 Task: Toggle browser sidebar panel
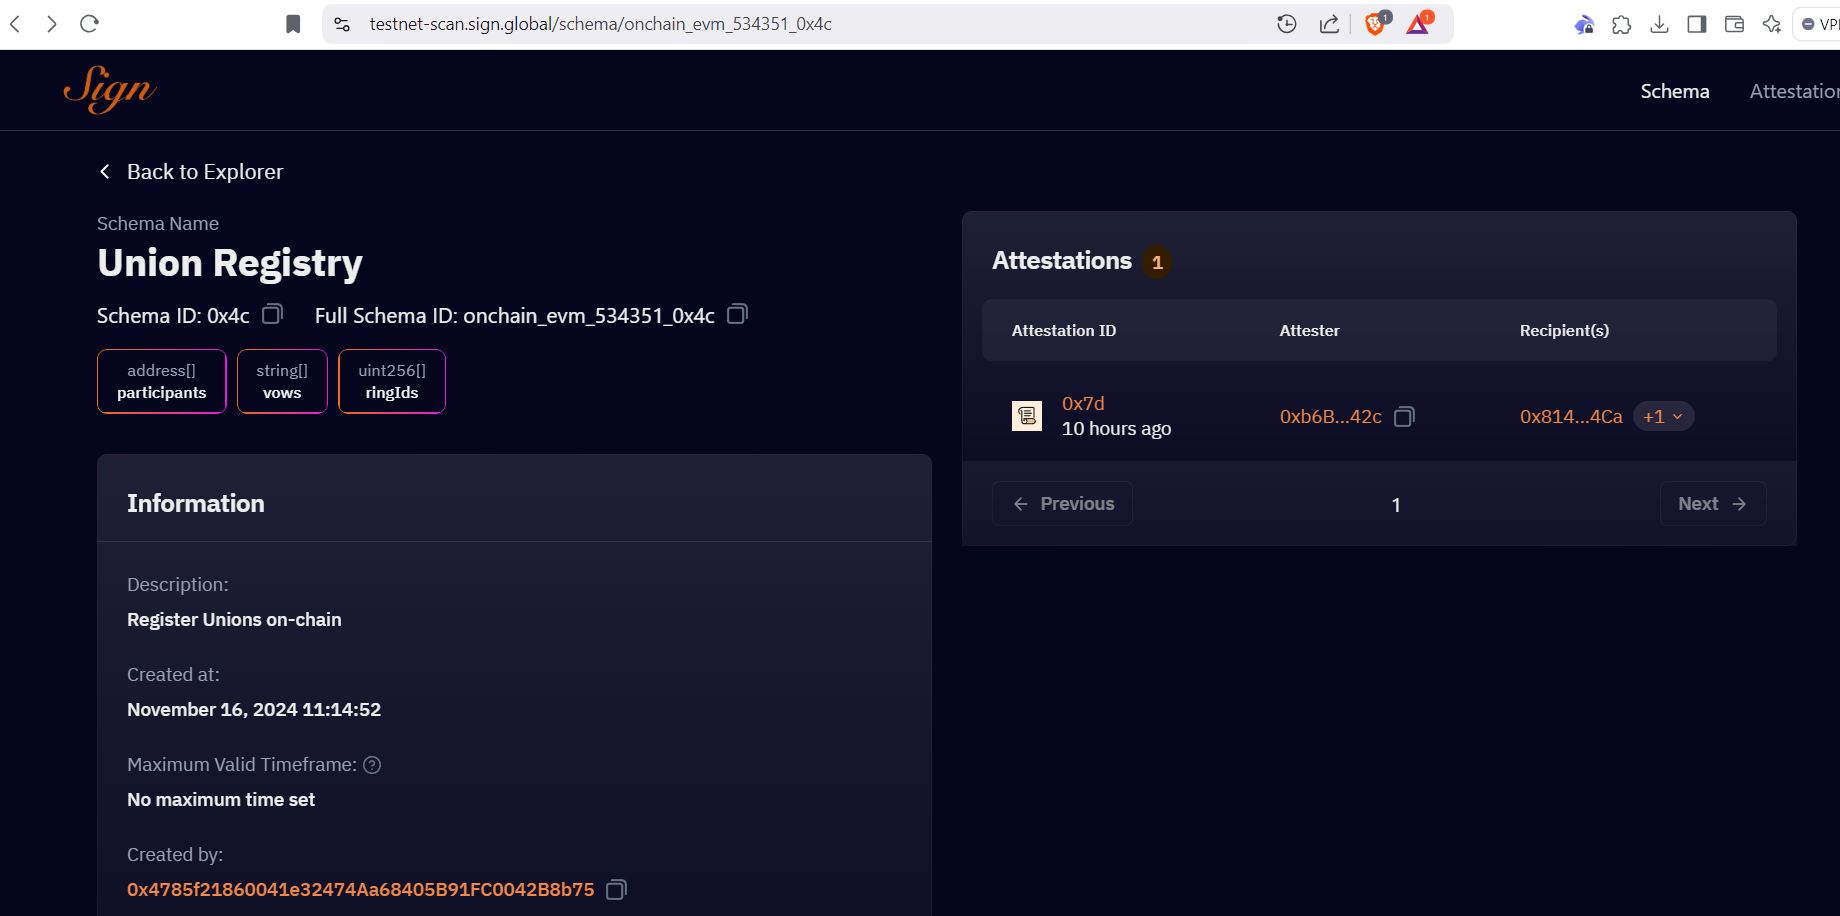point(1697,24)
